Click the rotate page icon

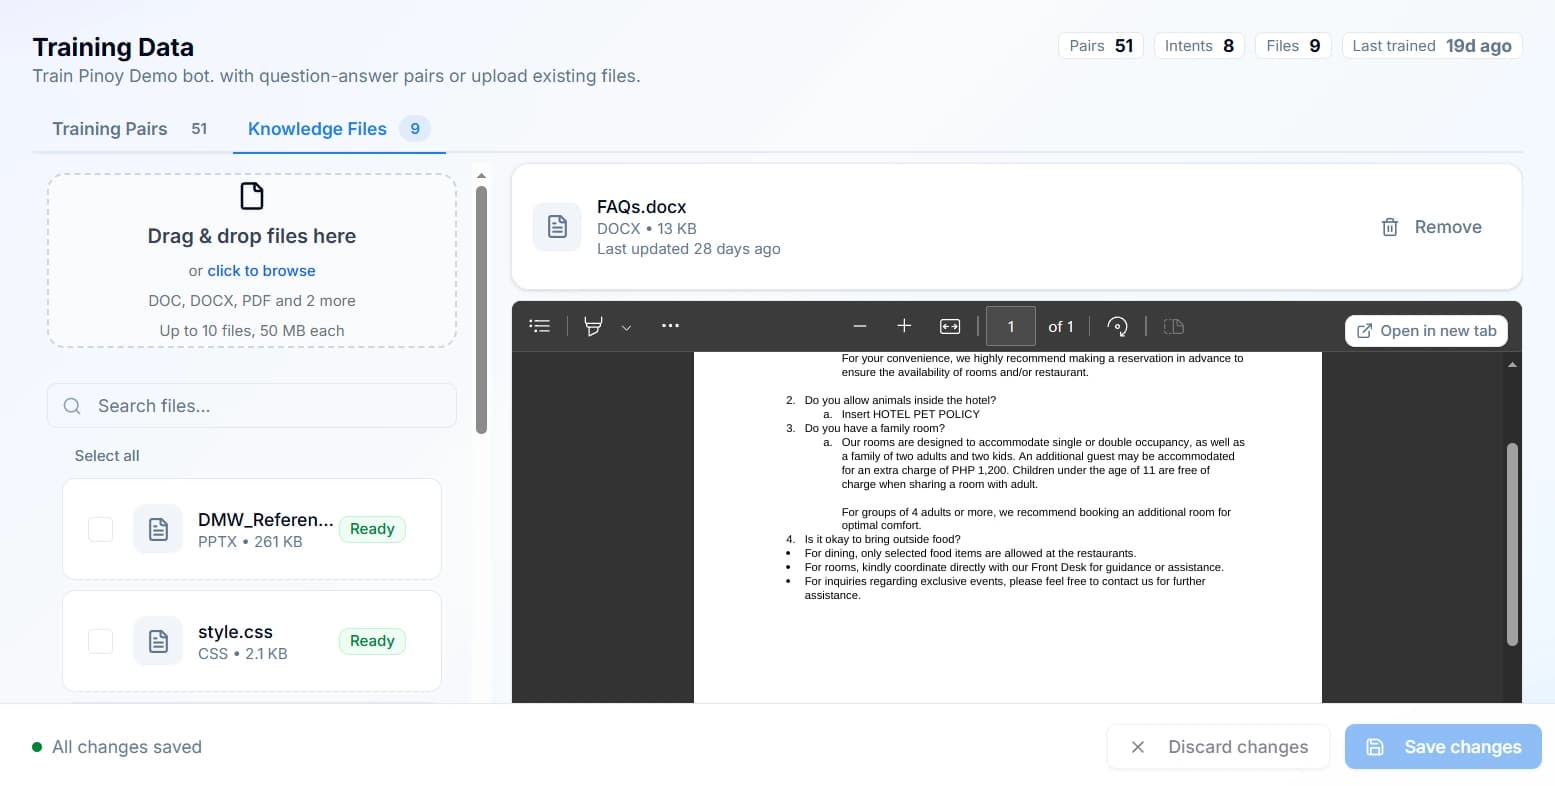[x=1117, y=326]
